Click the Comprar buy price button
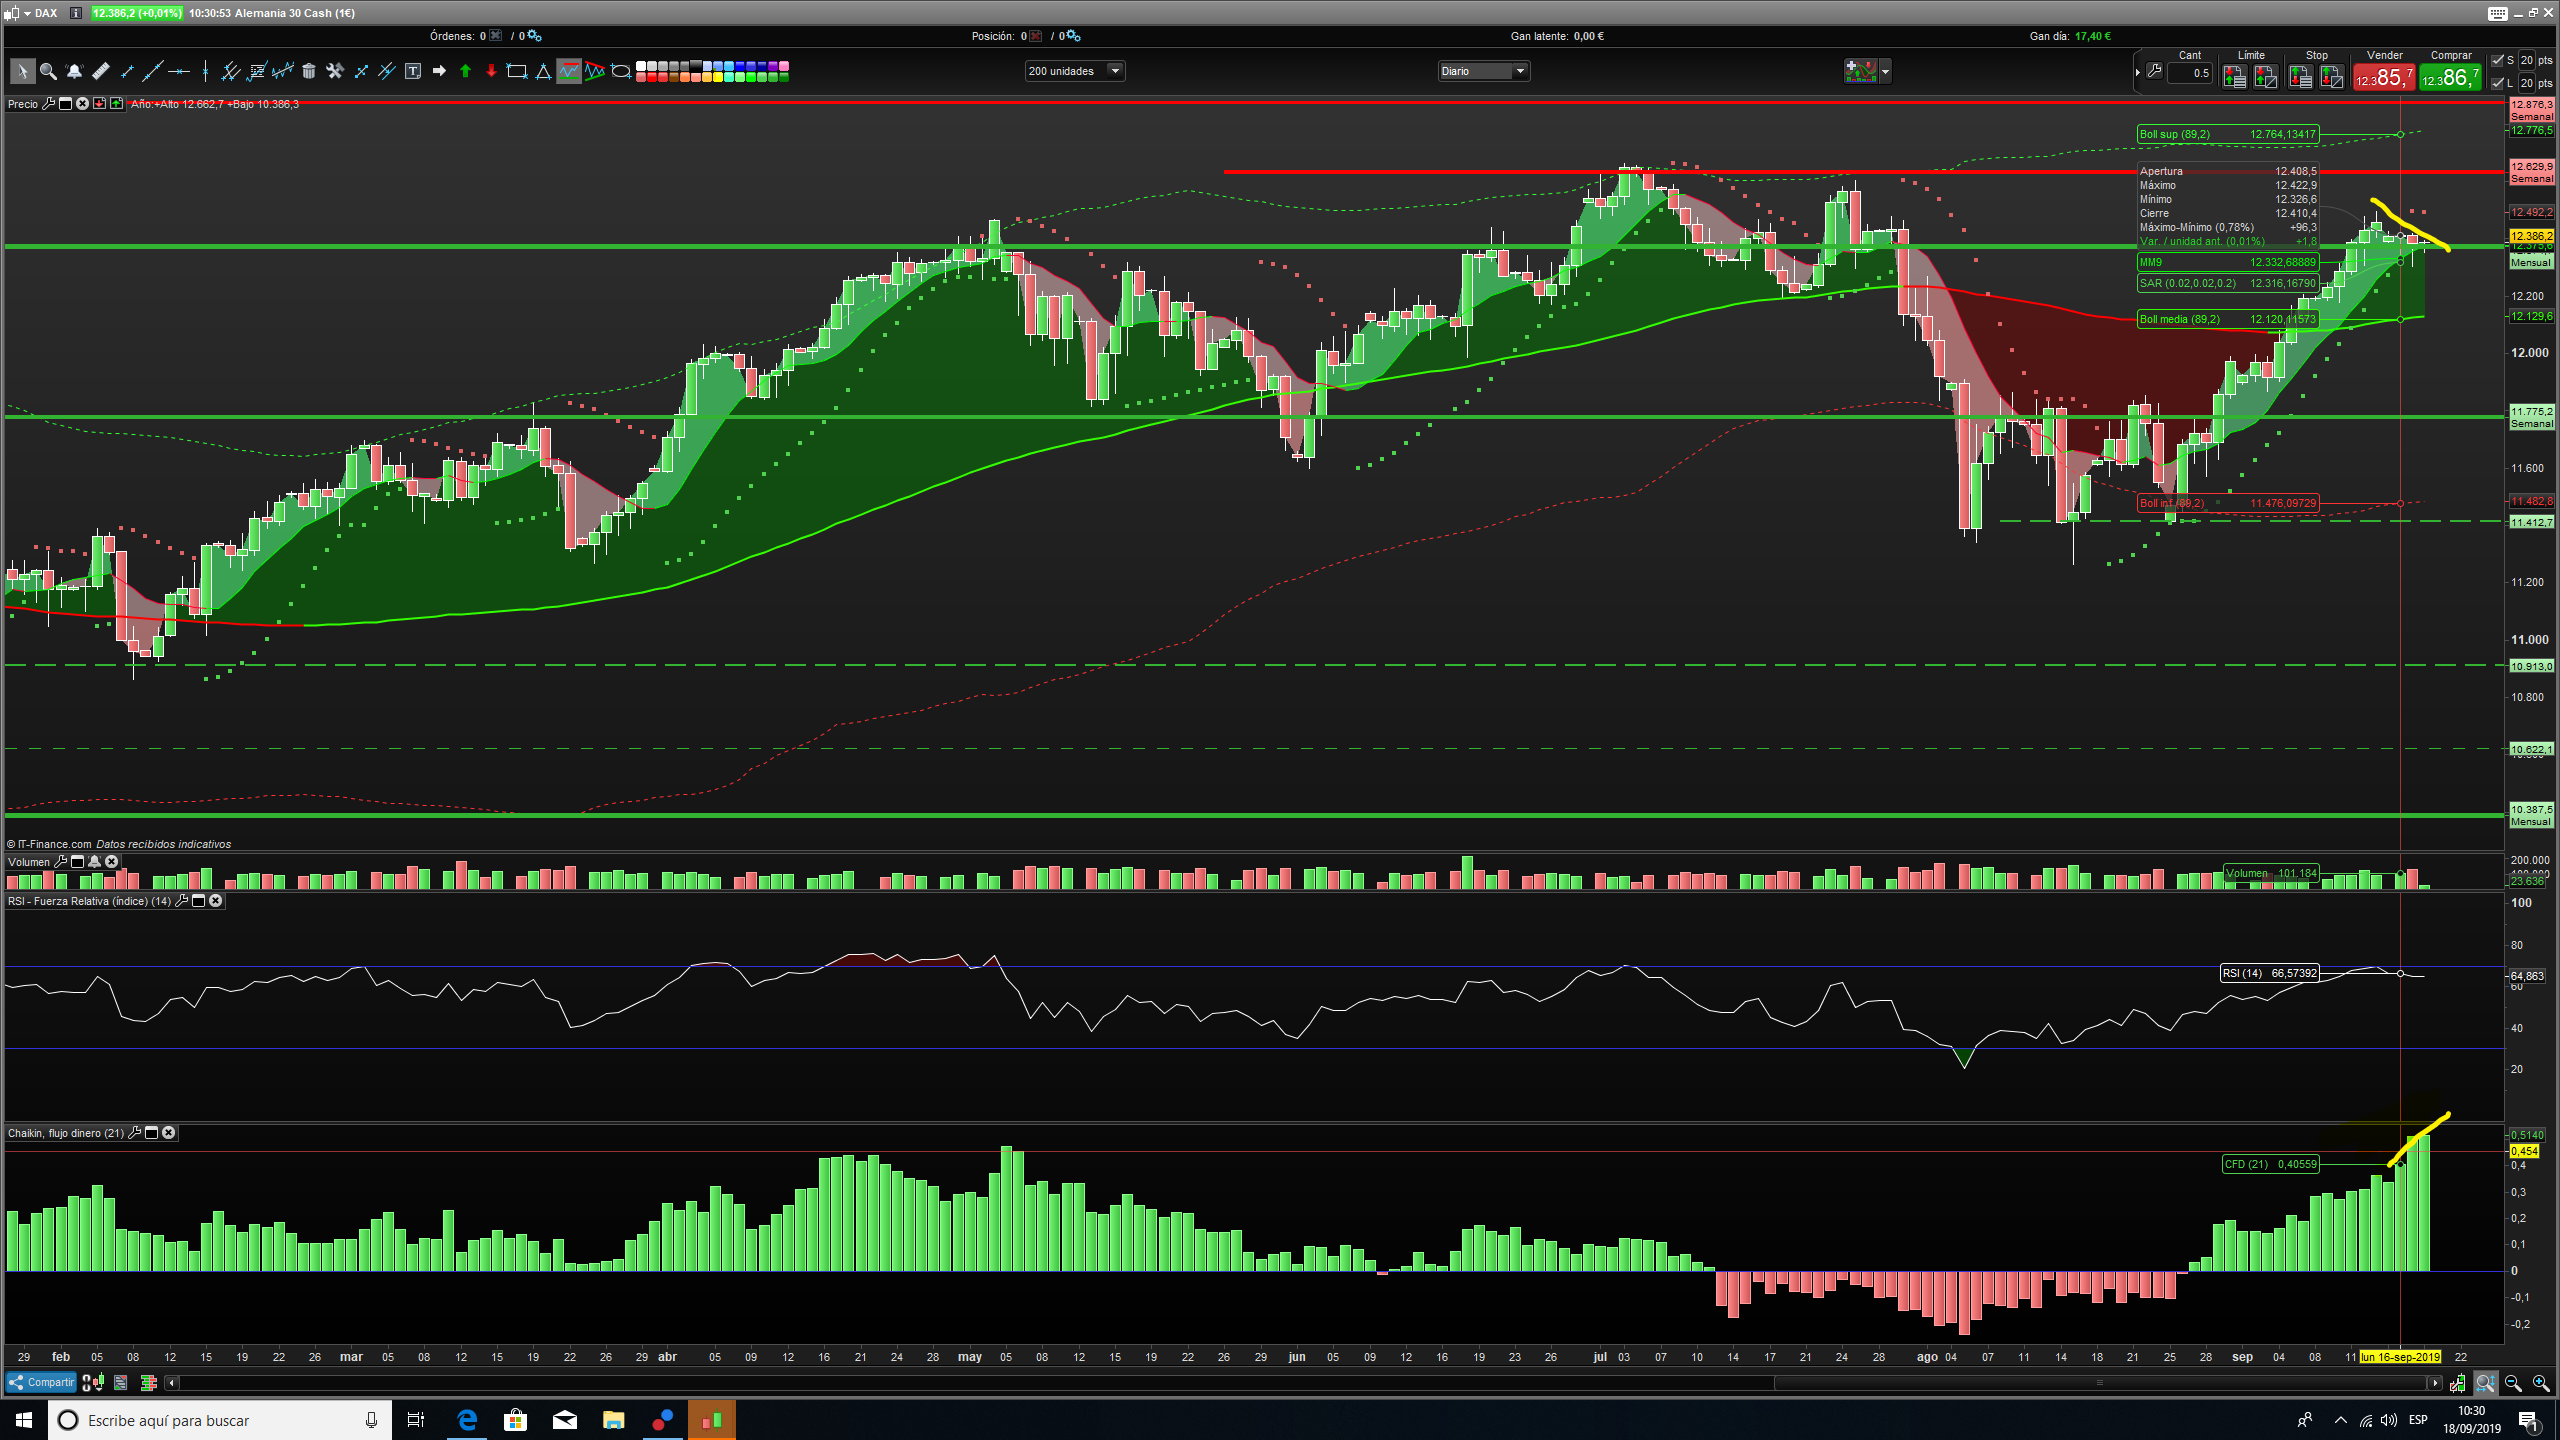The height and width of the screenshot is (1440, 2560). (2450, 77)
